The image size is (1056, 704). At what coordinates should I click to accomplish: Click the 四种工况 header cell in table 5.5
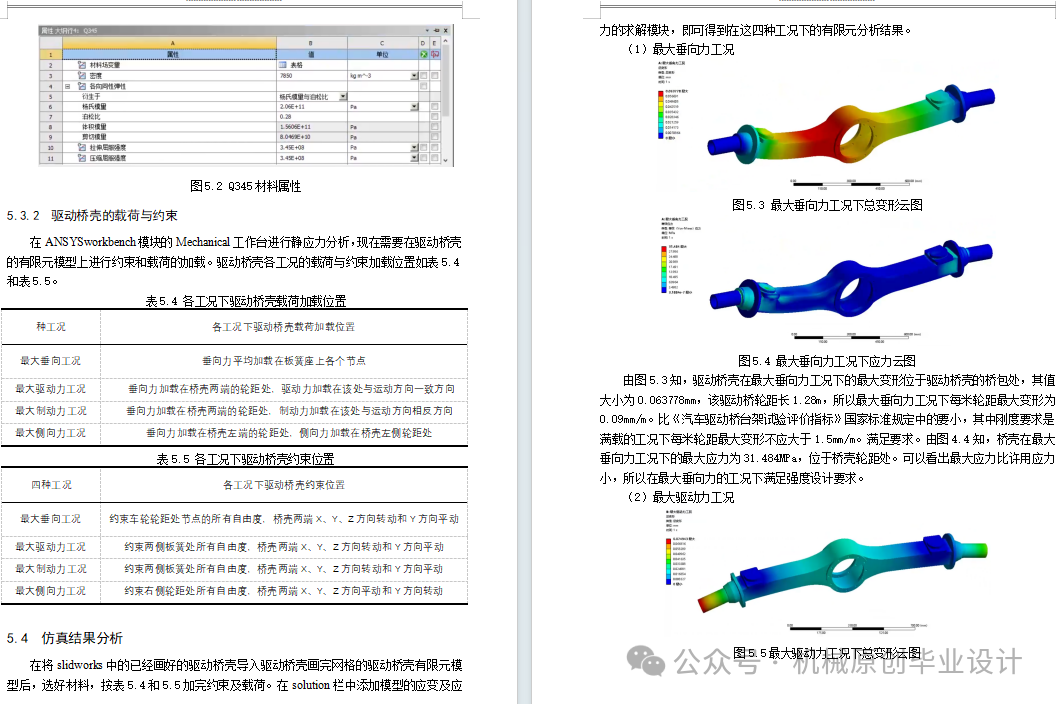click(51, 485)
